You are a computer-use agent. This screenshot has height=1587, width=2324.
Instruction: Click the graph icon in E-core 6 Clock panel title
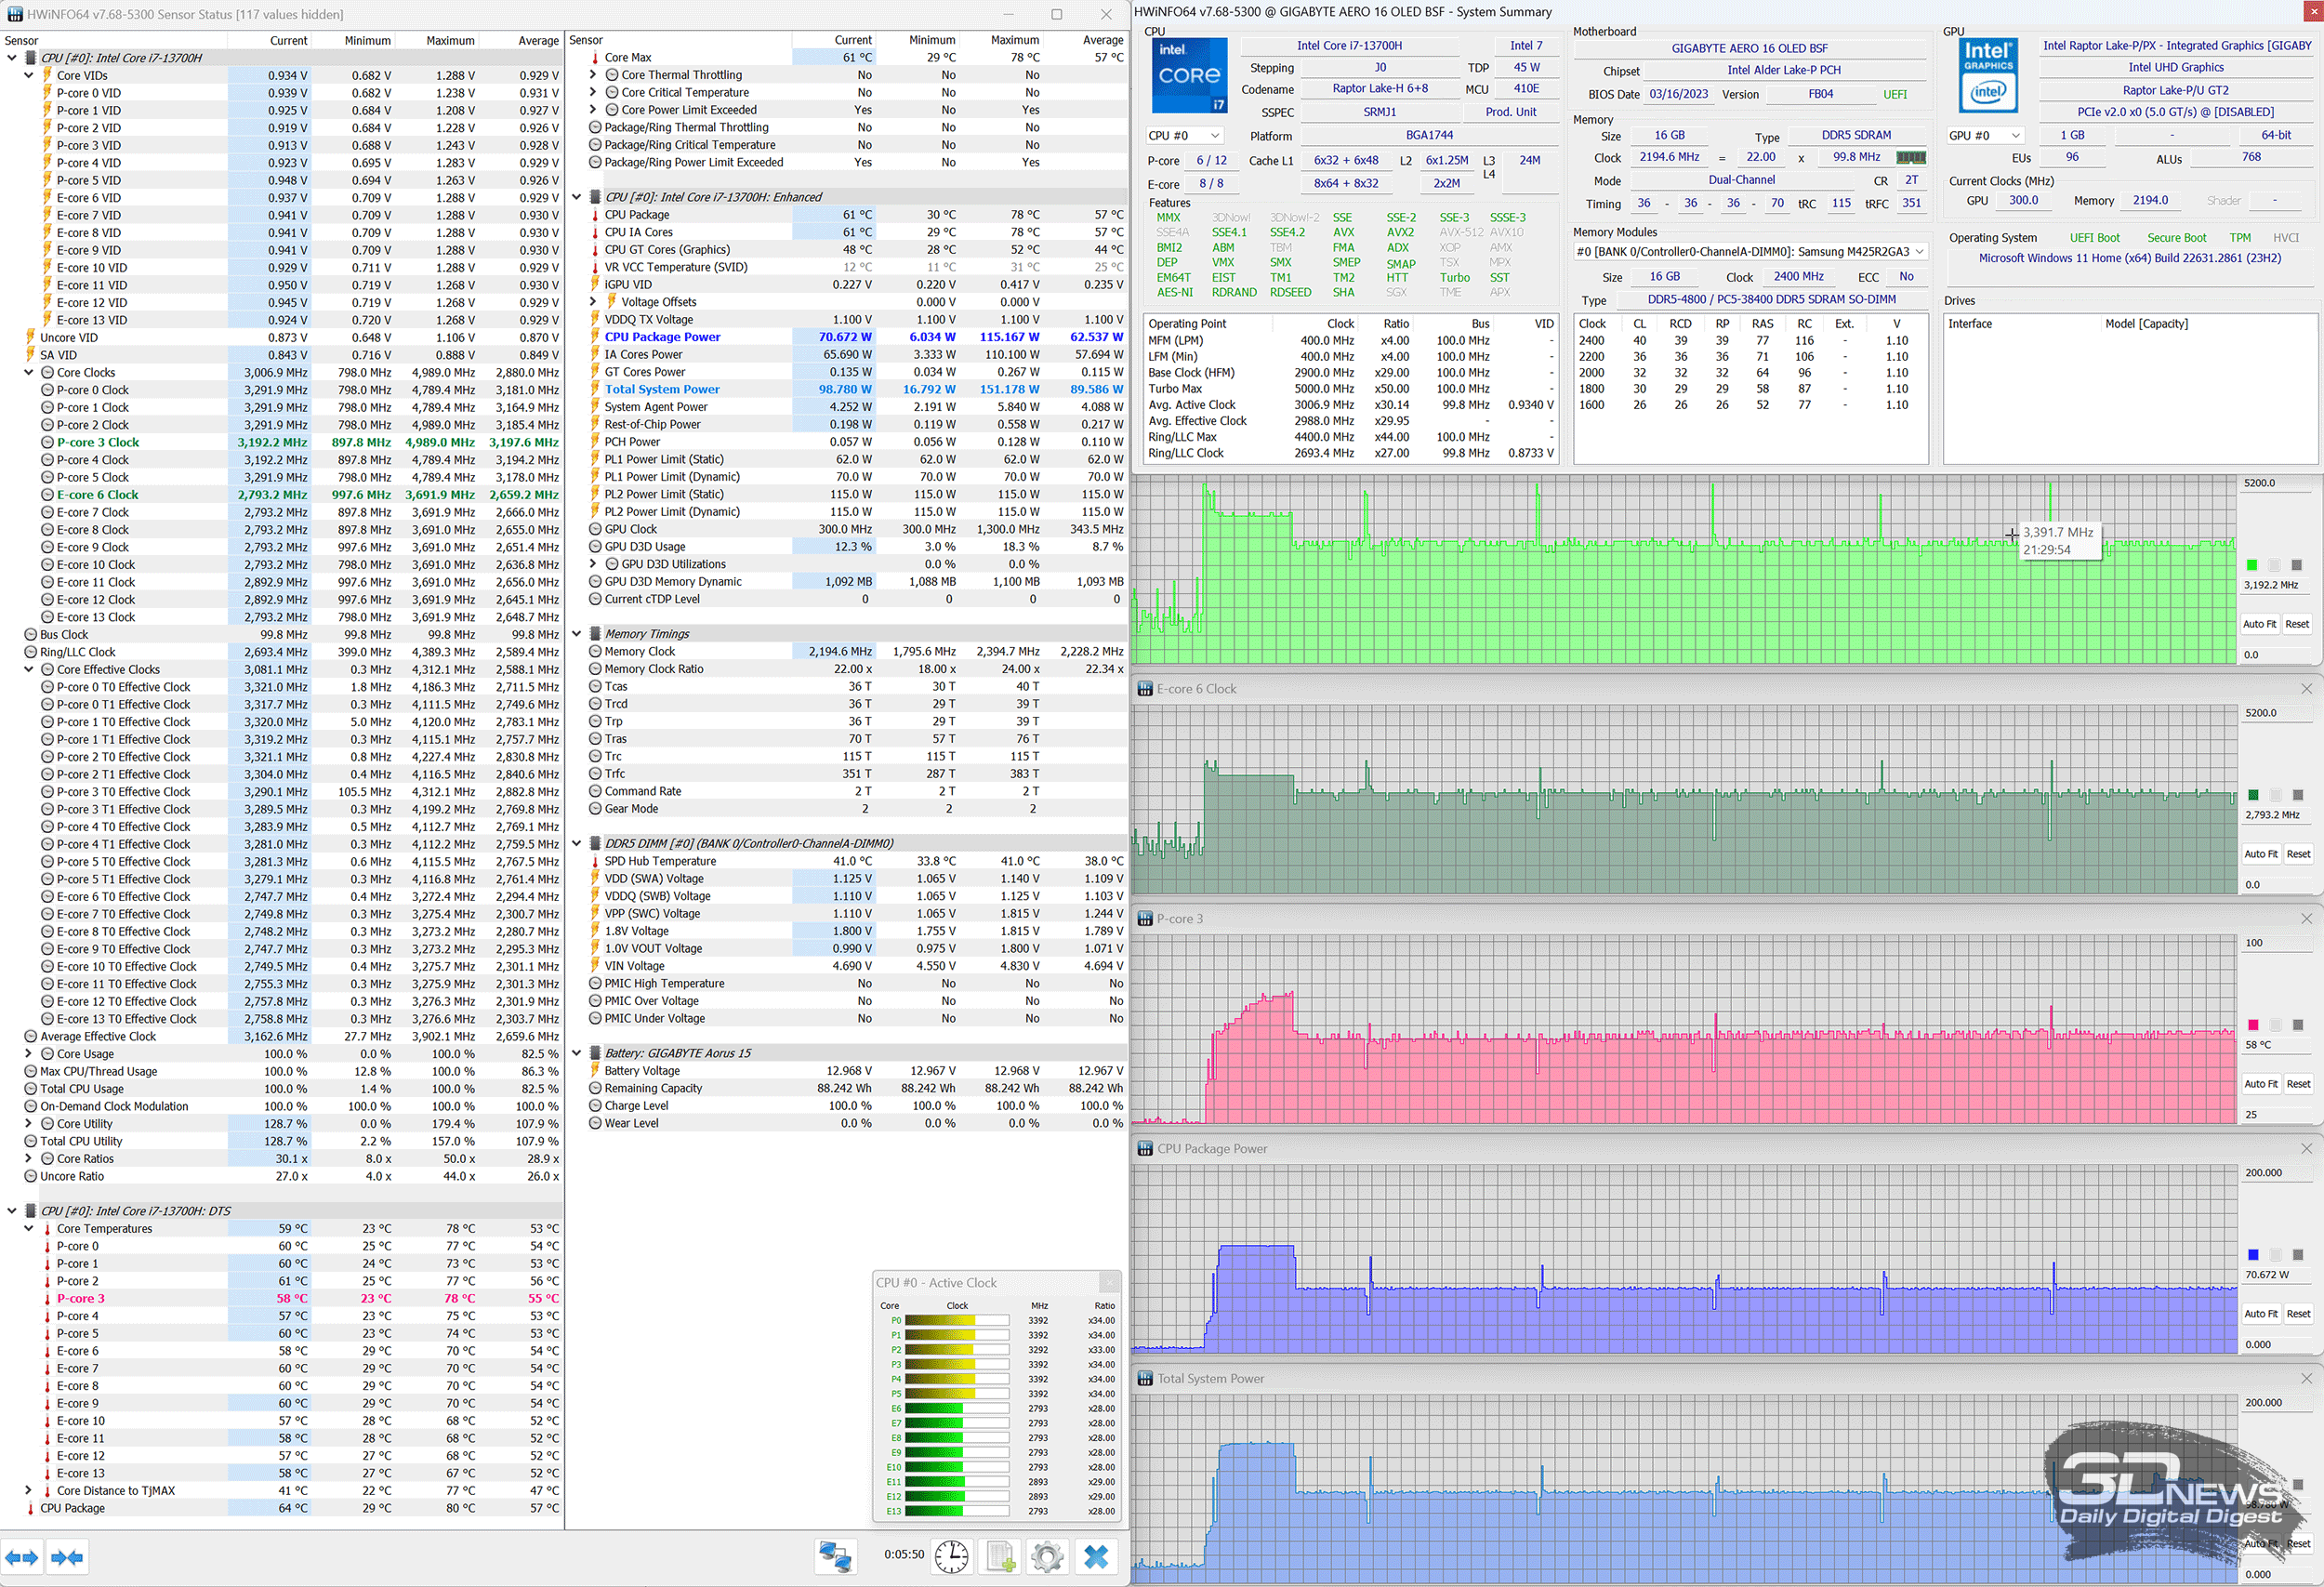pyautogui.click(x=1145, y=689)
